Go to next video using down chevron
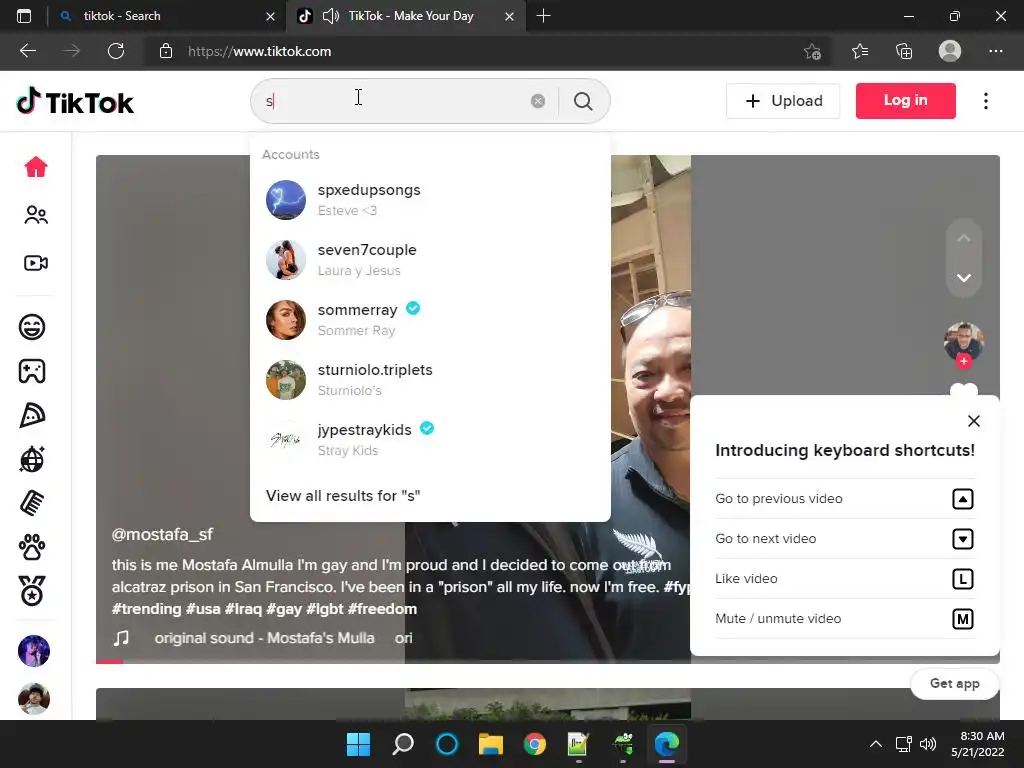The image size is (1024, 768). tap(963, 278)
